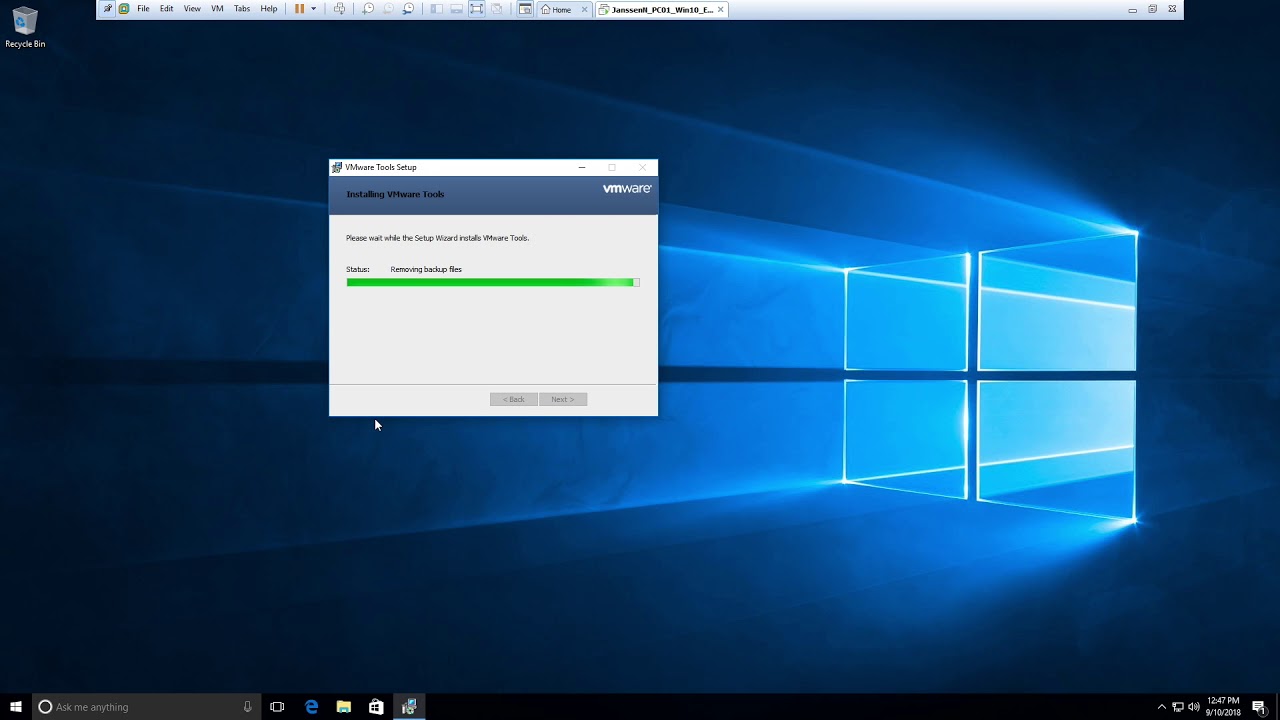
Task: Open Task View from the taskbar
Action: tap(278, 707)
